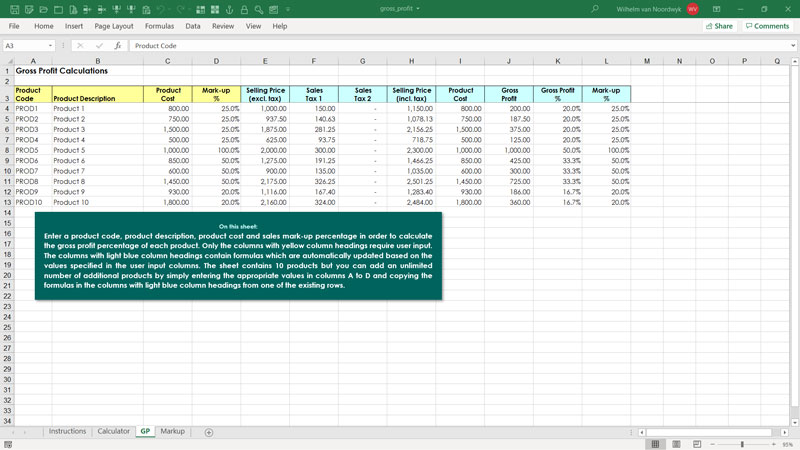Open the Help ribbon tab
This screenshot has width=800, height=450.
pos(280,26)
